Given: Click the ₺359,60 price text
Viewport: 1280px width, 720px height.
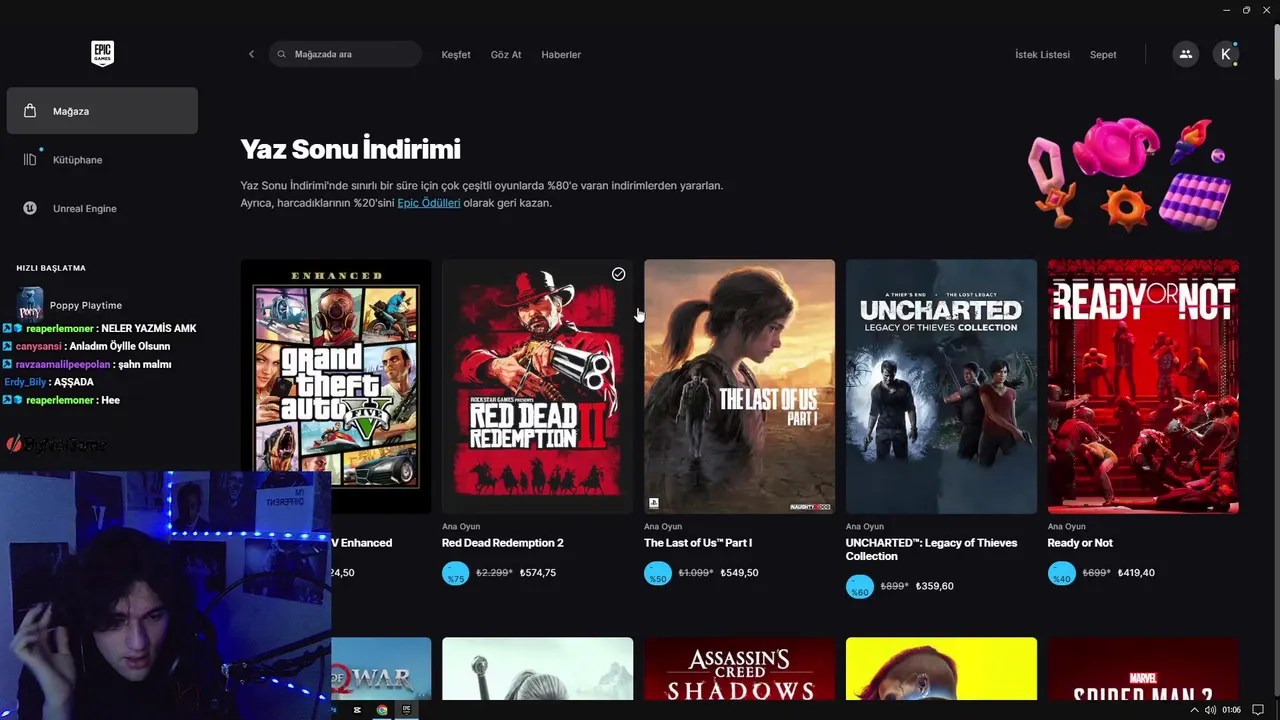Looking at the screenshot, I should [x=934, y=586].
